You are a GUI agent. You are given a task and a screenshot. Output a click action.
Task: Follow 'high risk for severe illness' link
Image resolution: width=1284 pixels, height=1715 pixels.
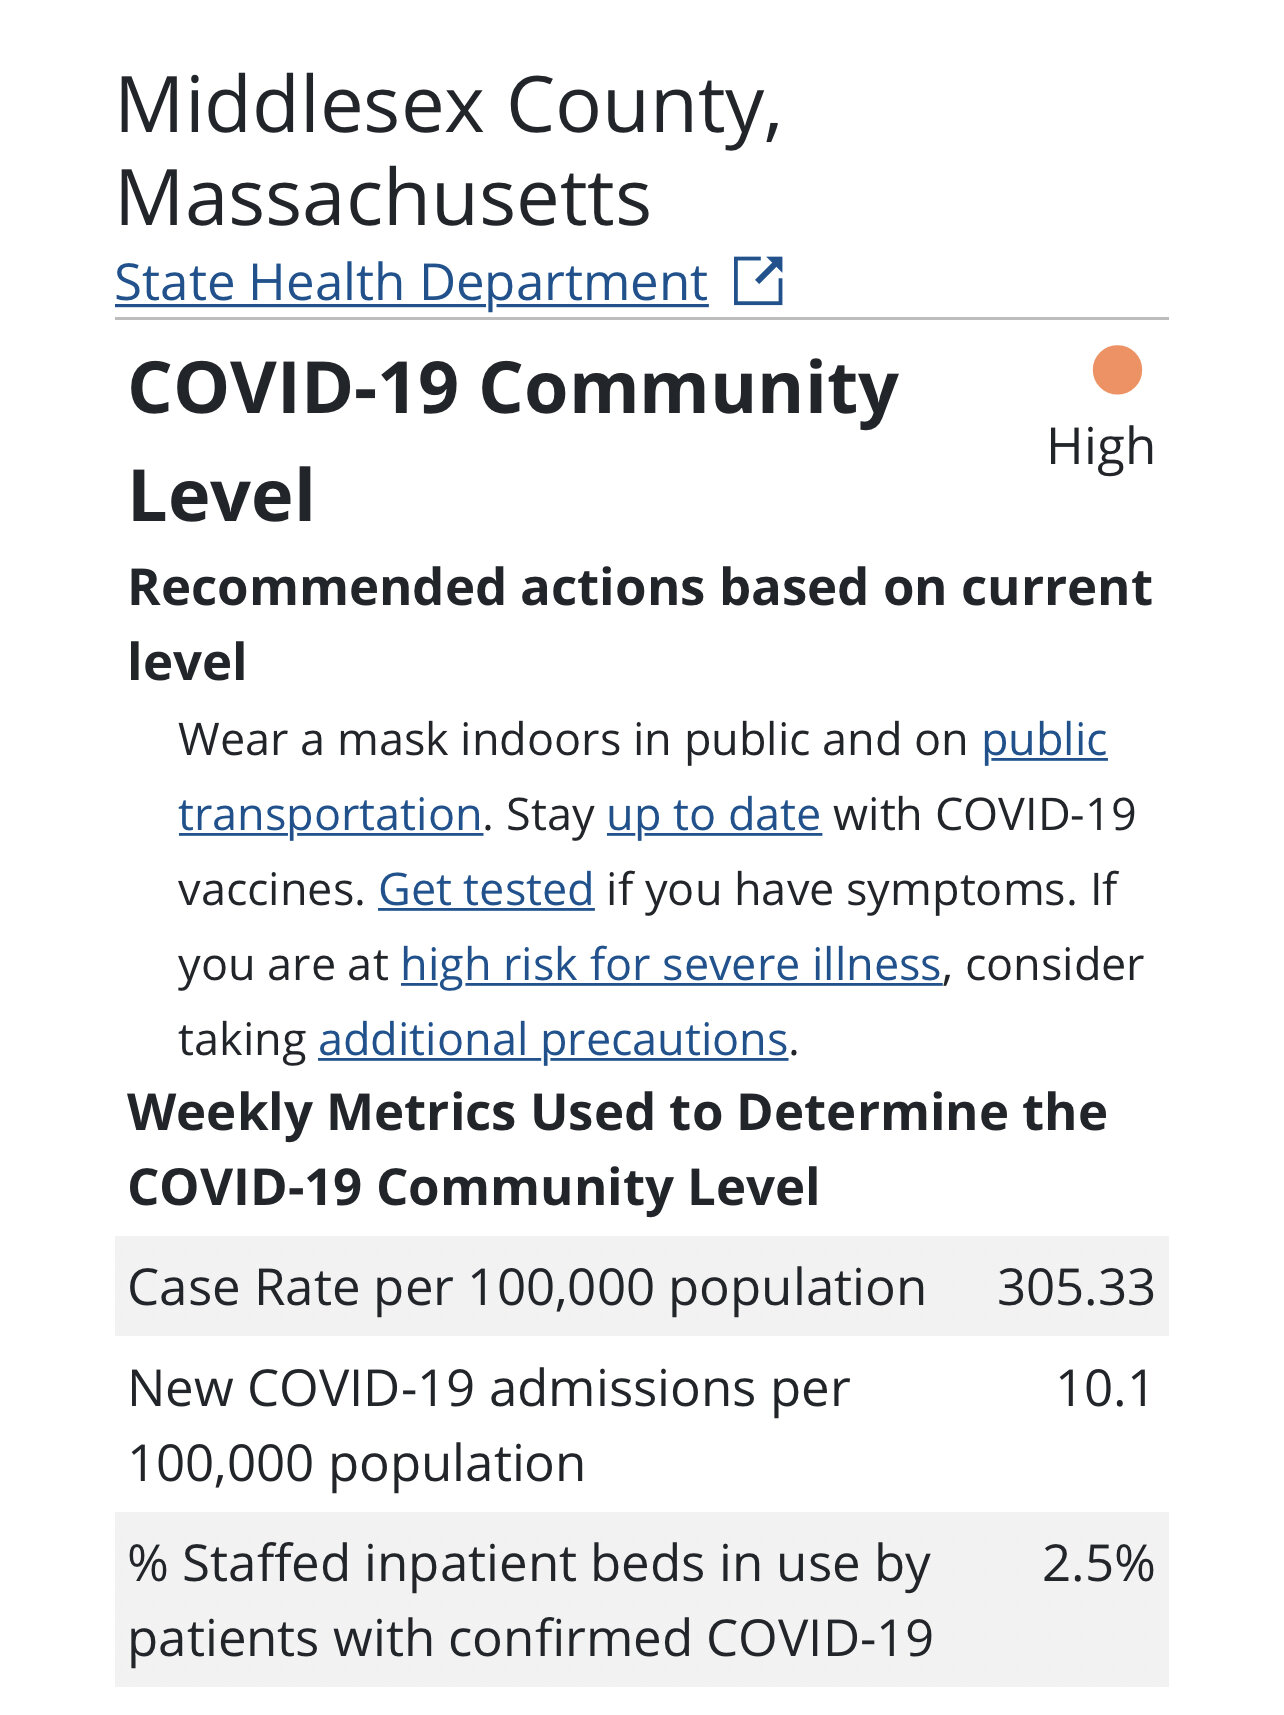tap(672, 965)
